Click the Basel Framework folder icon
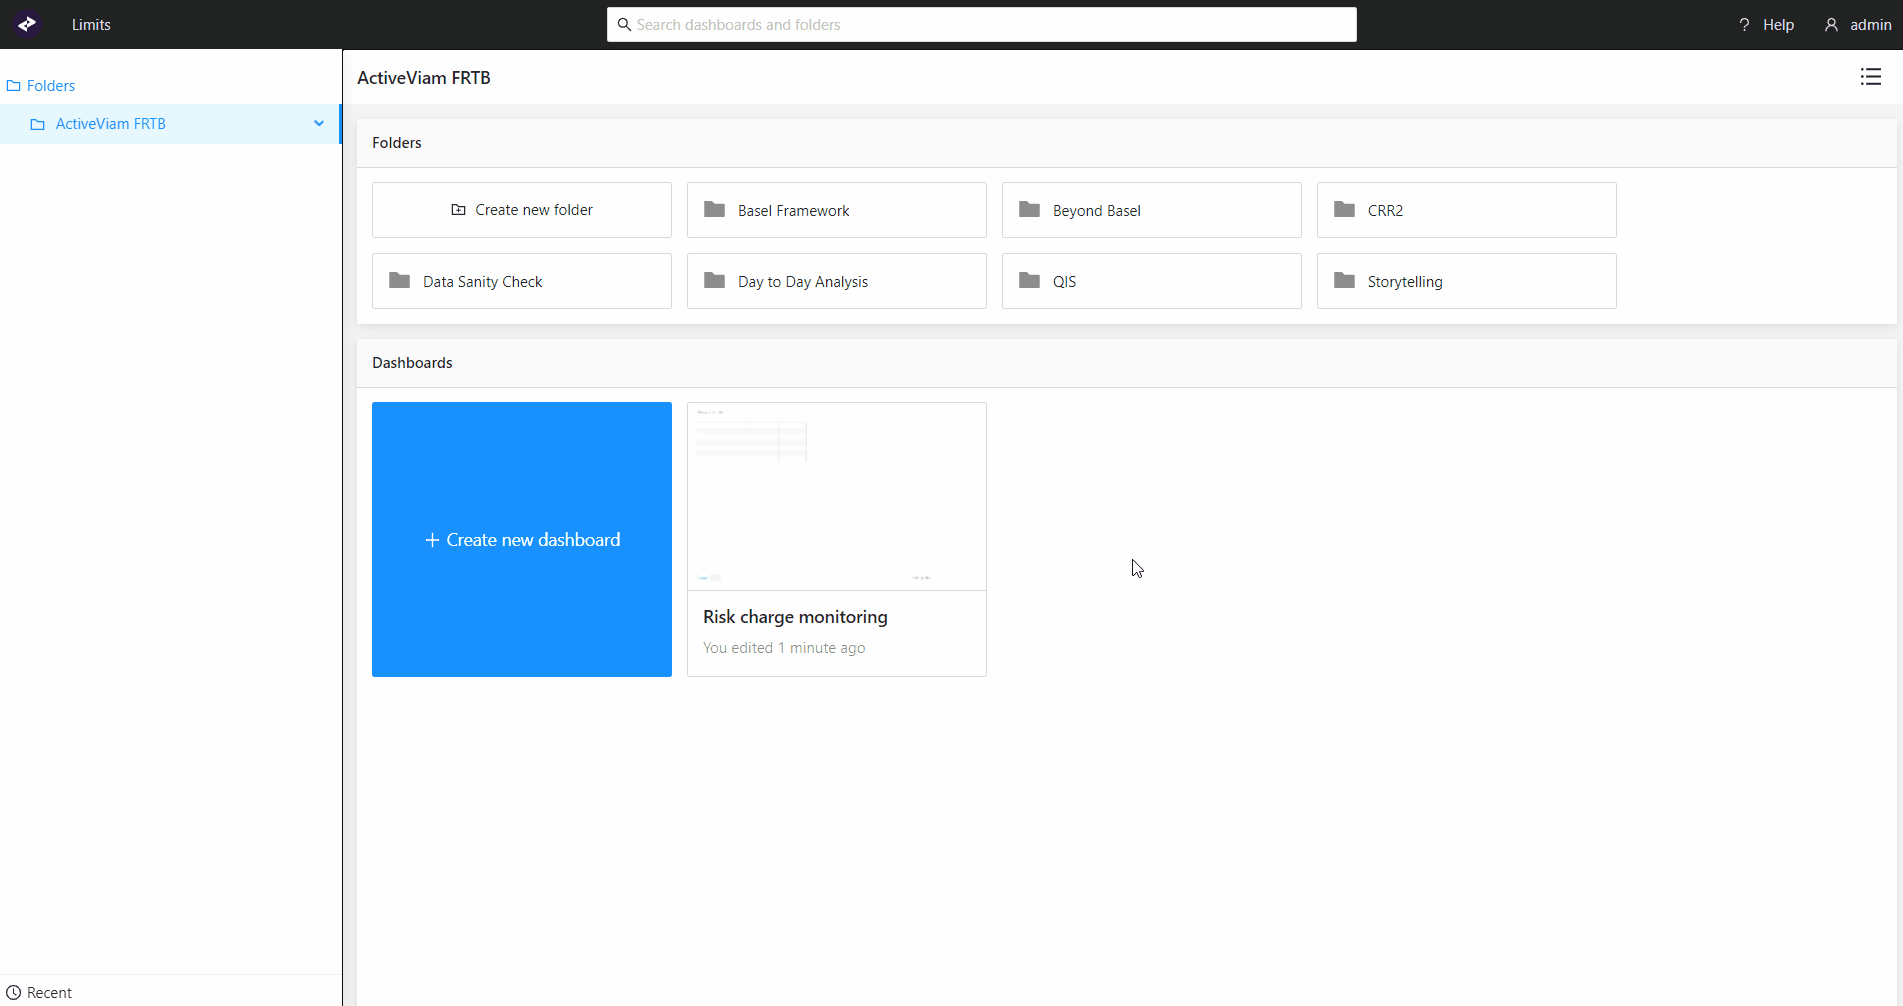The image size is (1903, 1006). coord(714,209)
